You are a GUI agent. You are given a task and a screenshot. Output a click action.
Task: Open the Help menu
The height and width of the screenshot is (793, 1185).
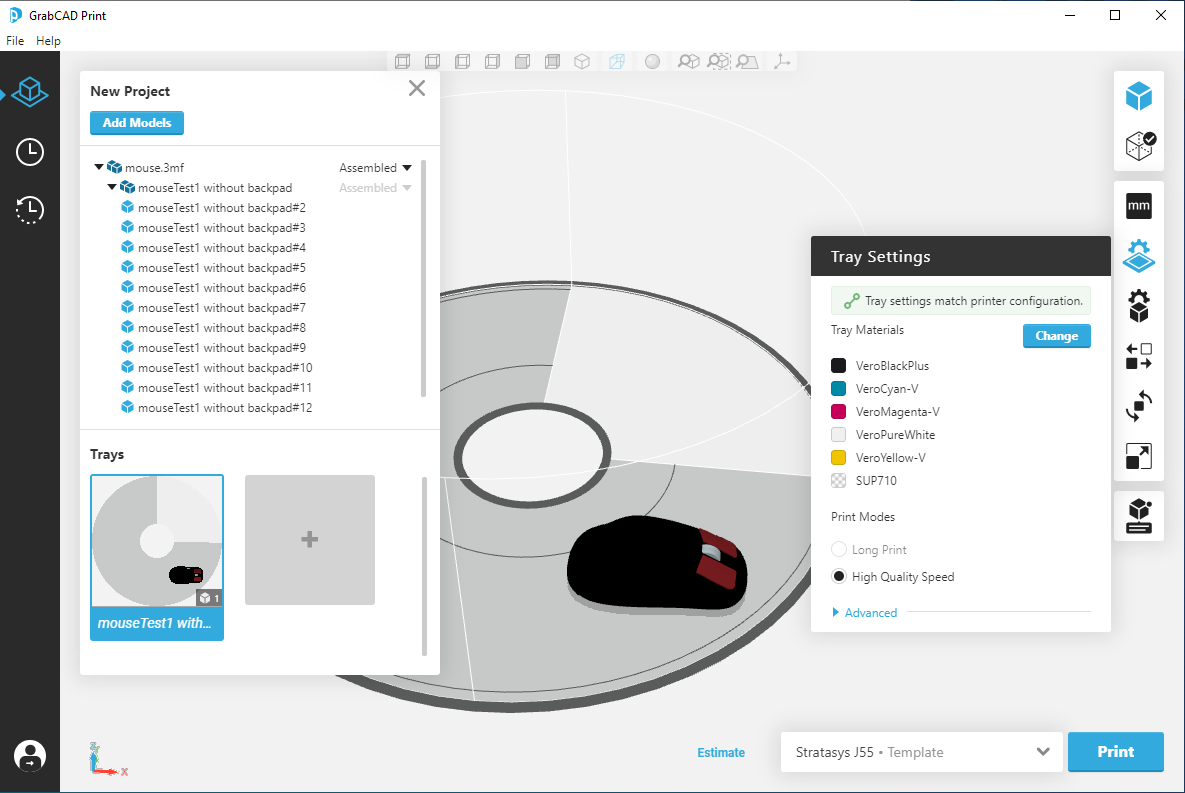click(x=48, y=41)
